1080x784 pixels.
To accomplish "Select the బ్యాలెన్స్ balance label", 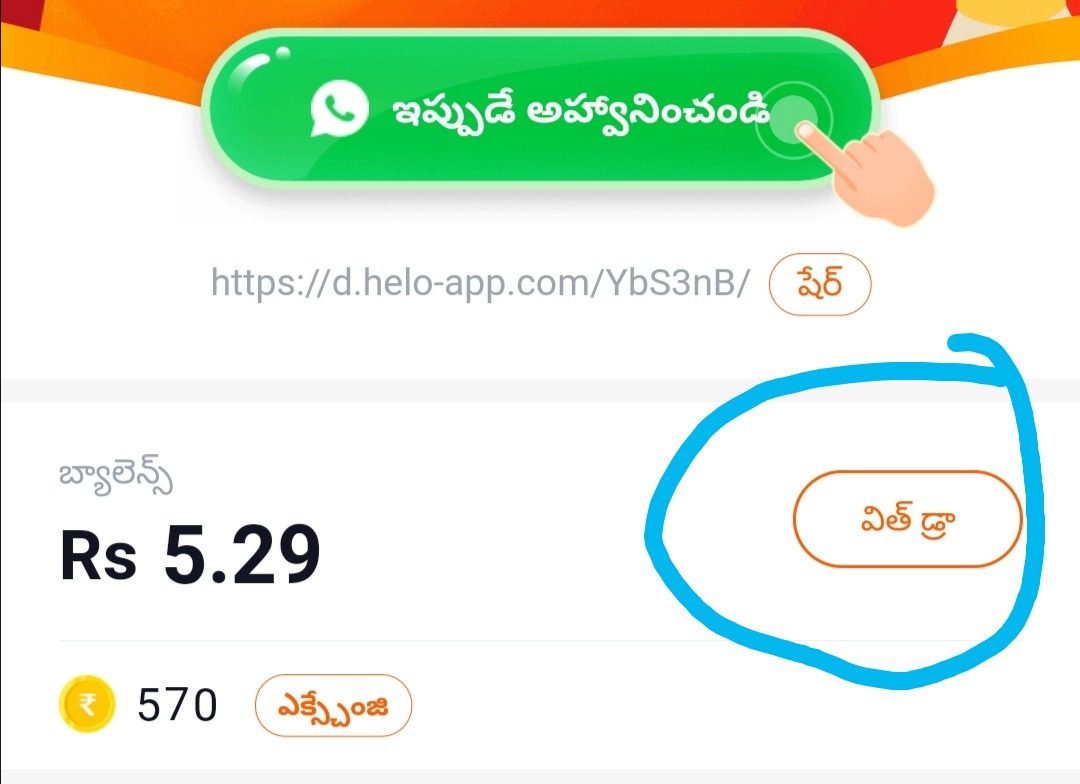I will 116,476.
